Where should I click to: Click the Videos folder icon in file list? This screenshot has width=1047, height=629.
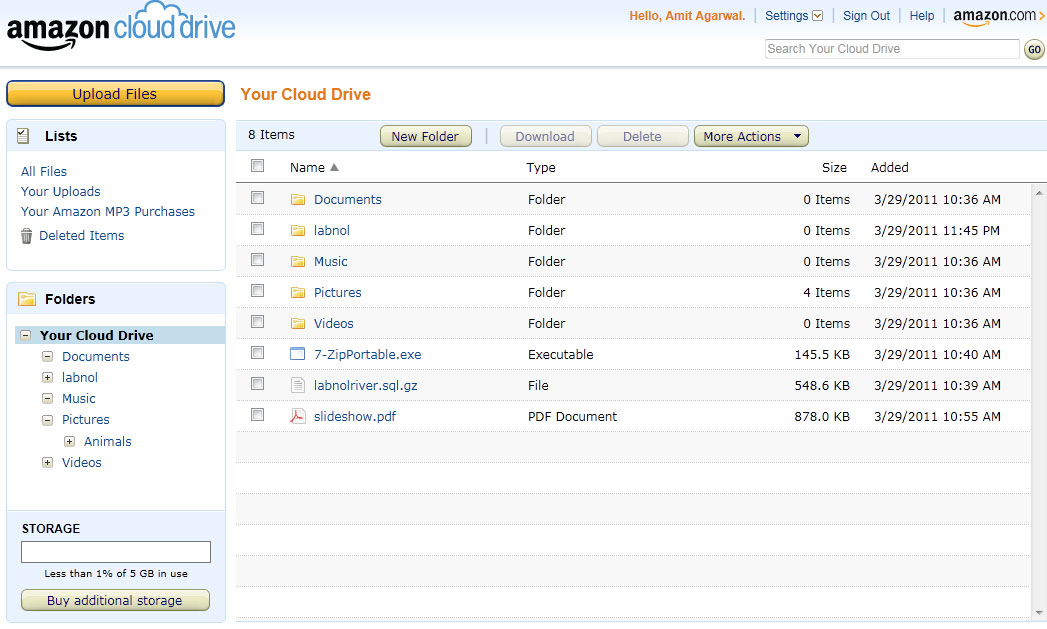click(298, 324)
